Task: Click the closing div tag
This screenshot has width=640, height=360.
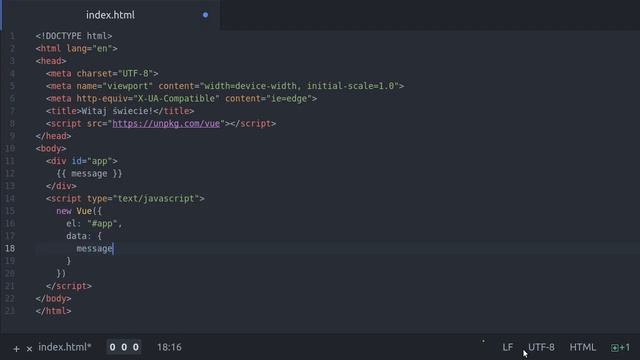Action: (61, 186)
